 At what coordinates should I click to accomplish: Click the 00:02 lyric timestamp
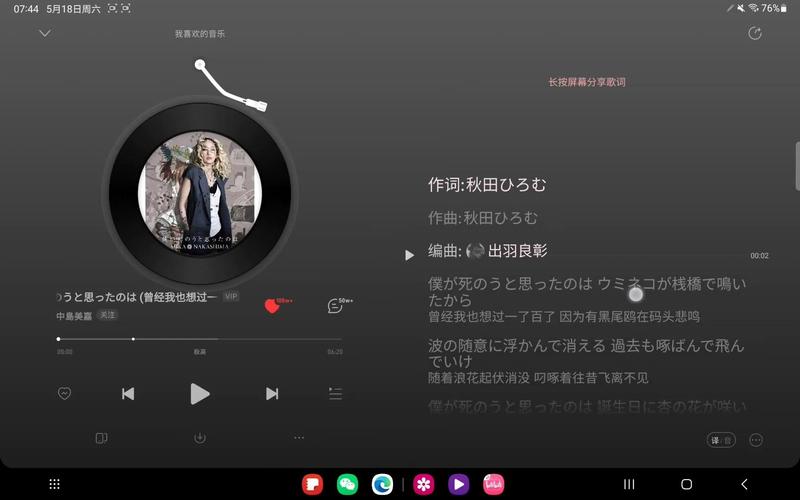pyautogui.click(x=759, y=256)
